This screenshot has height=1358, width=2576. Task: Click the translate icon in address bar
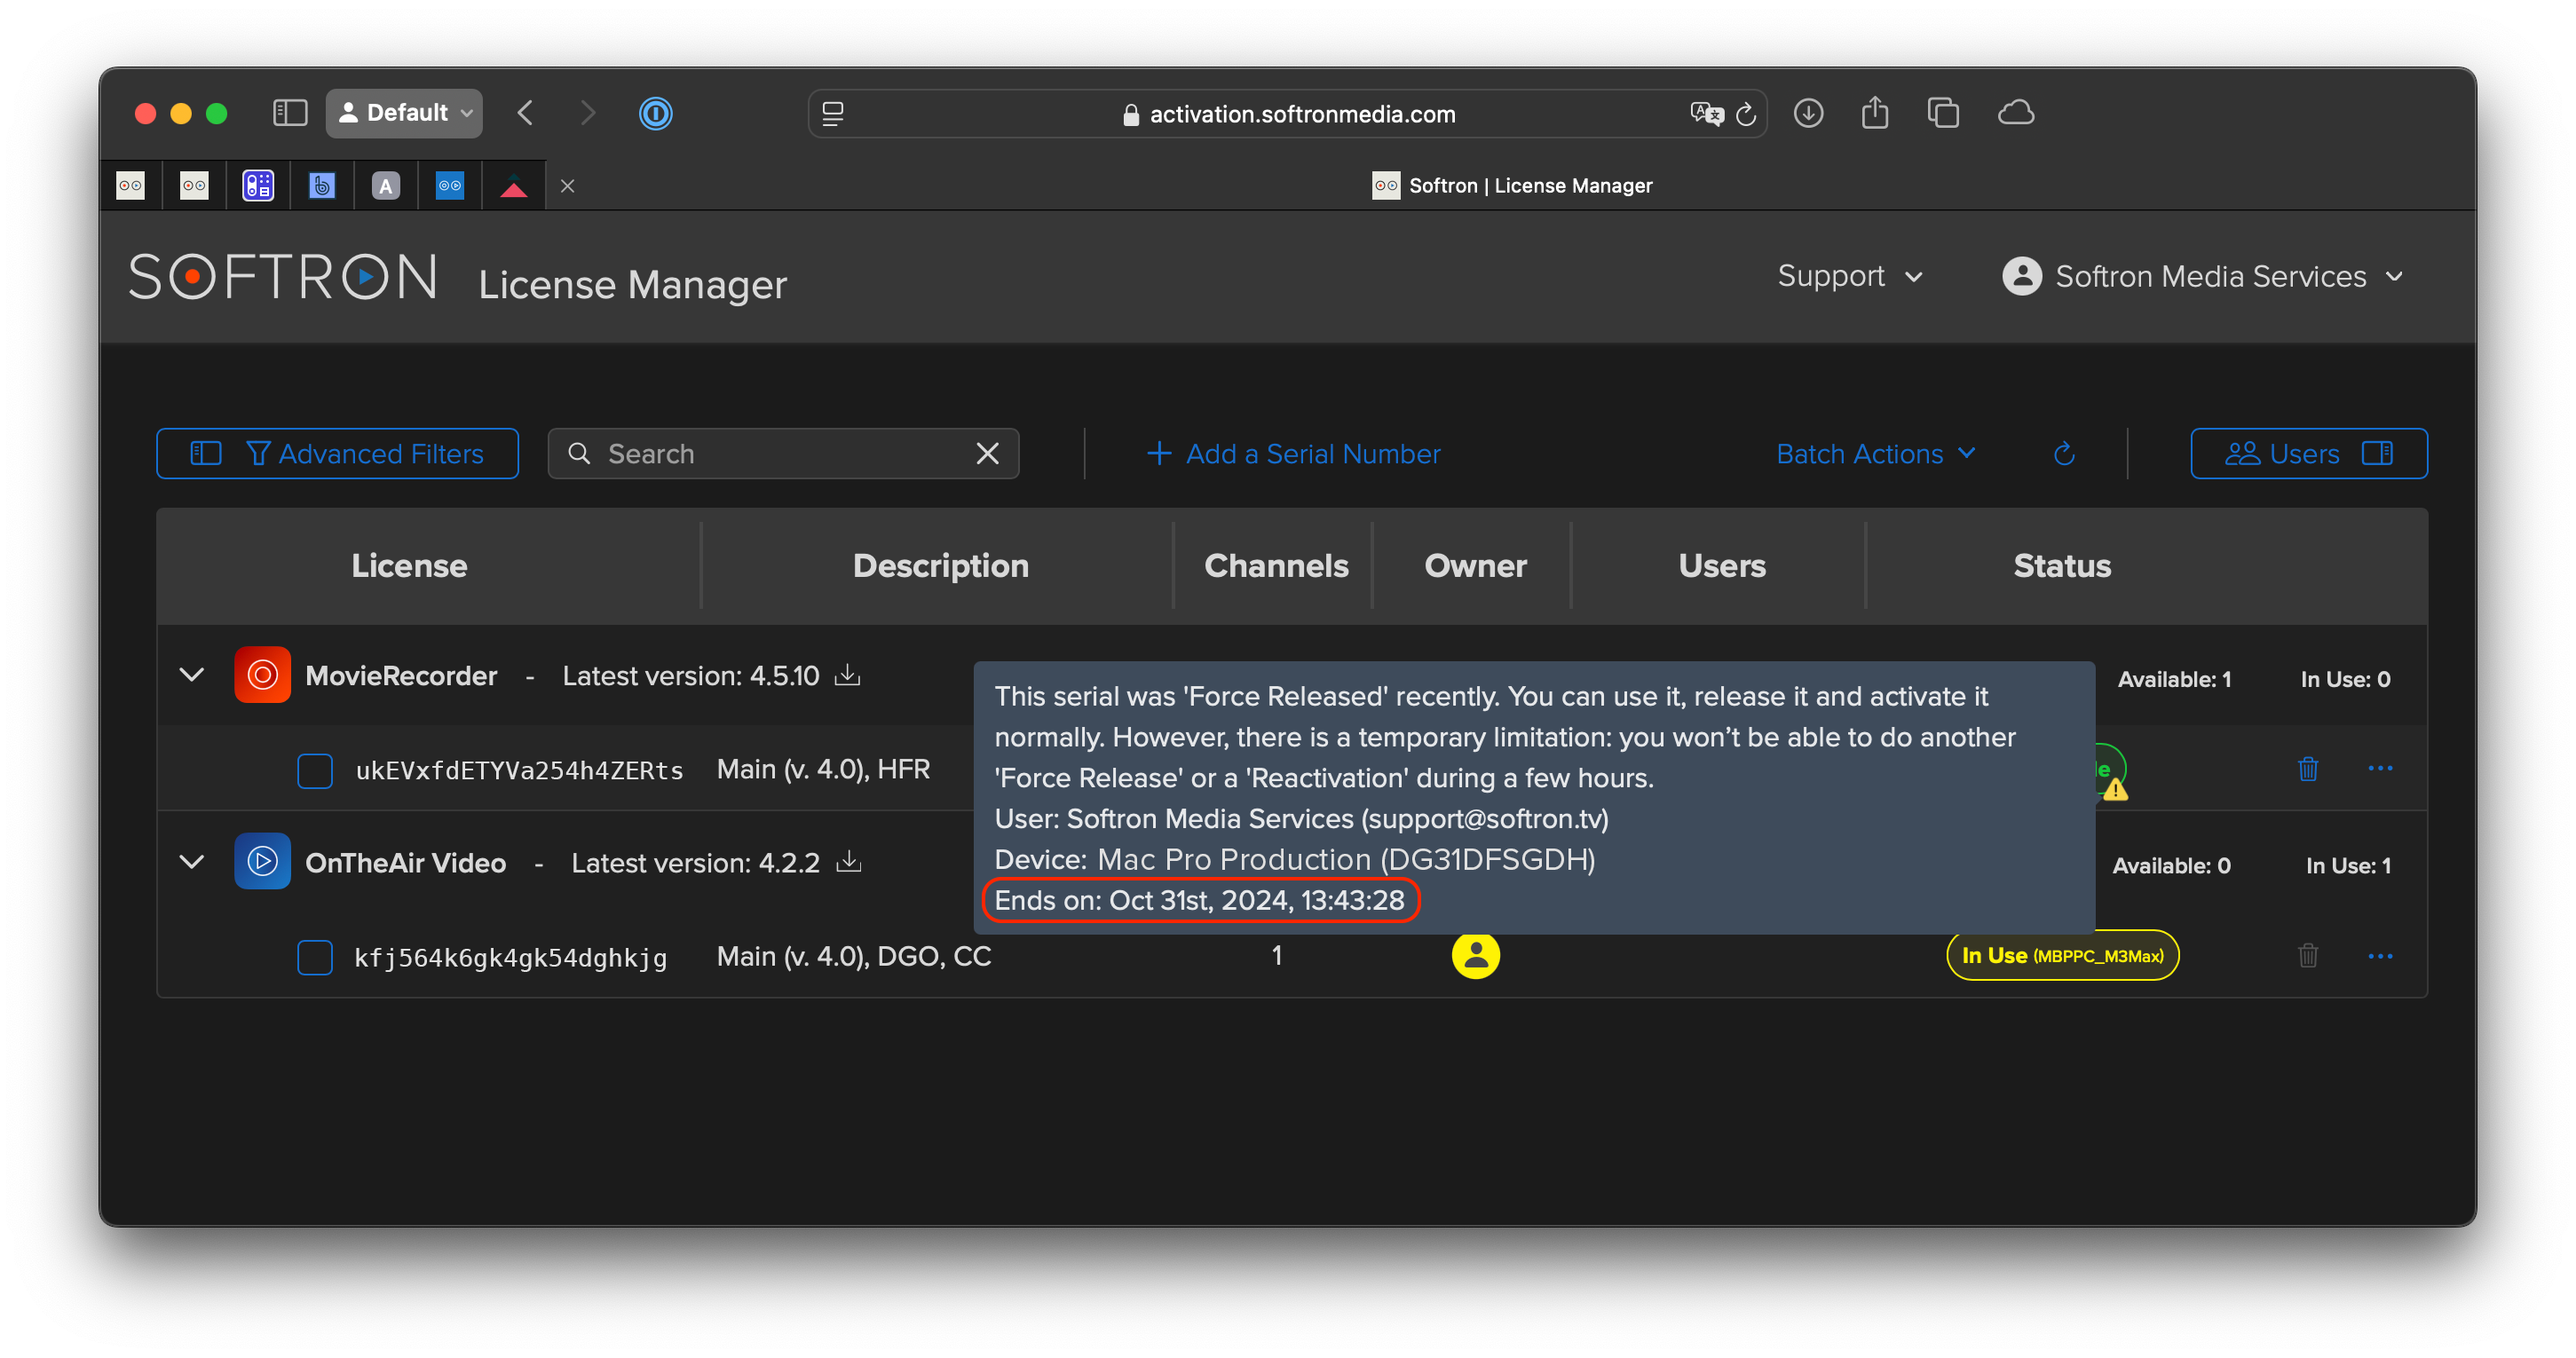coord(1706,114)
